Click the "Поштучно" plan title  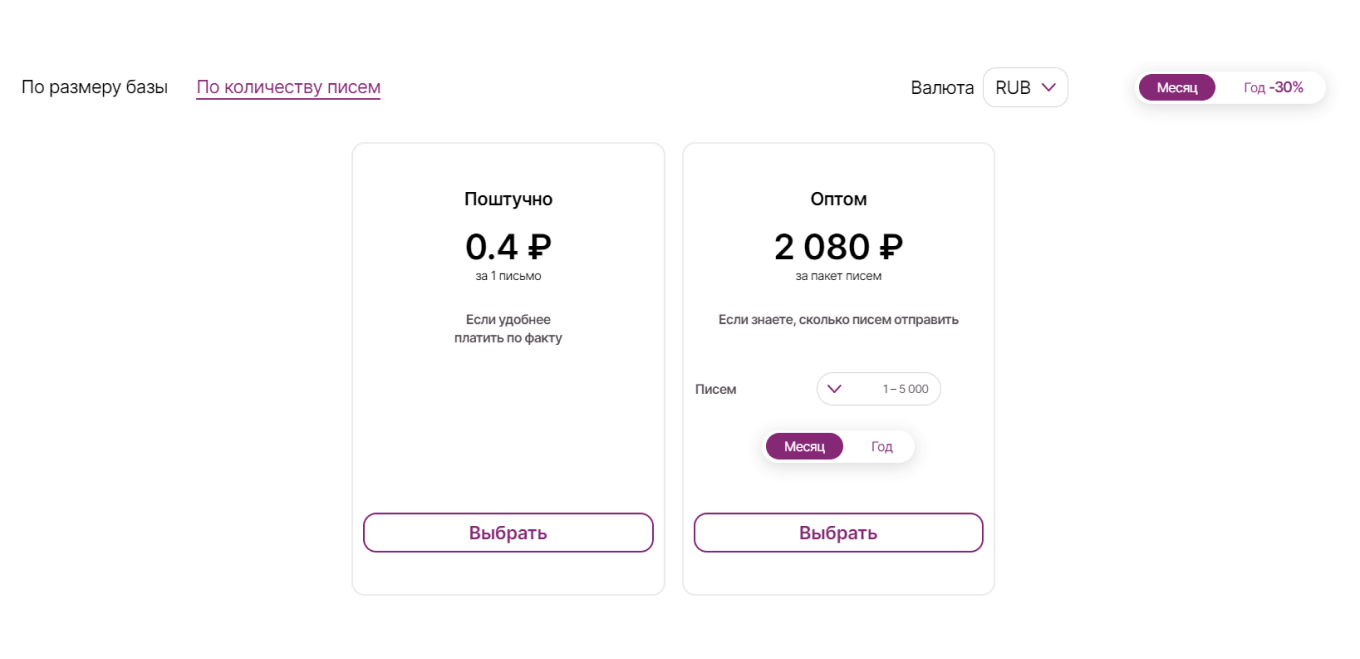pyautogui.click(x=508, y=199)
